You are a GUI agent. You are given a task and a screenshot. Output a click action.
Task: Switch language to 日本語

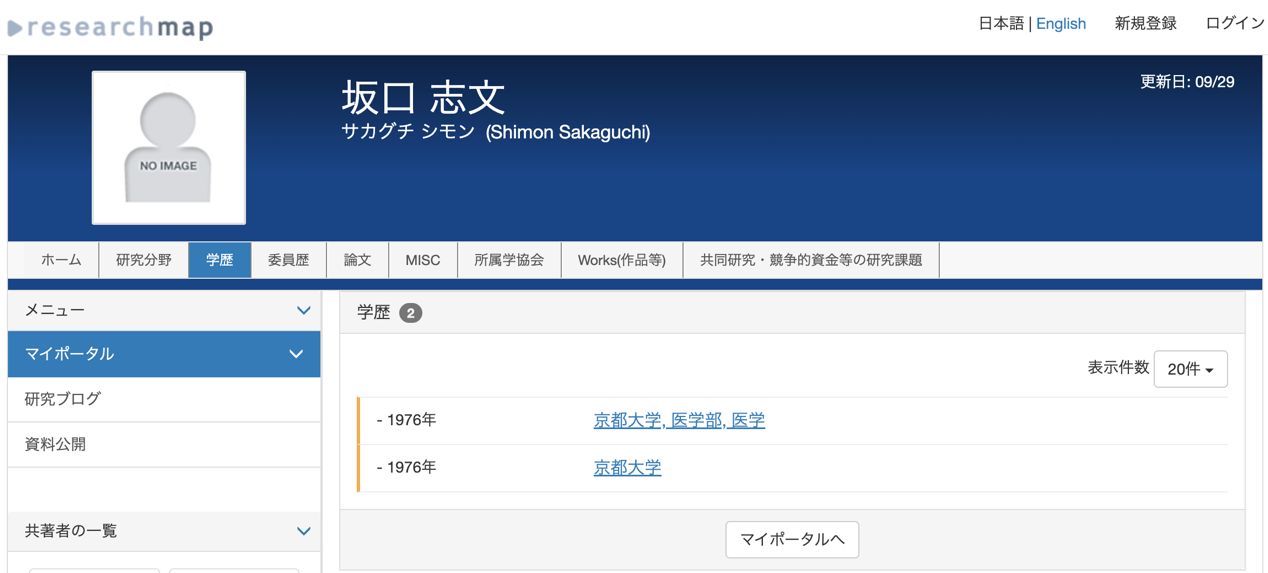1000,23
